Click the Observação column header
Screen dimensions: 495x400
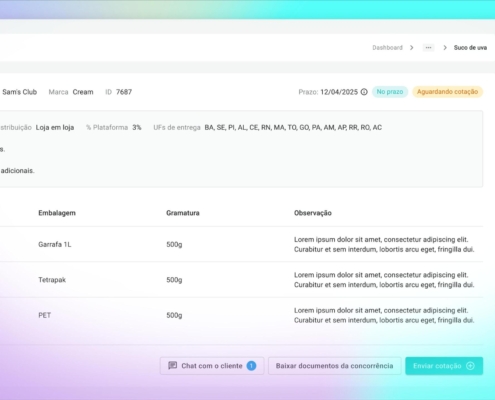point(313,213)
